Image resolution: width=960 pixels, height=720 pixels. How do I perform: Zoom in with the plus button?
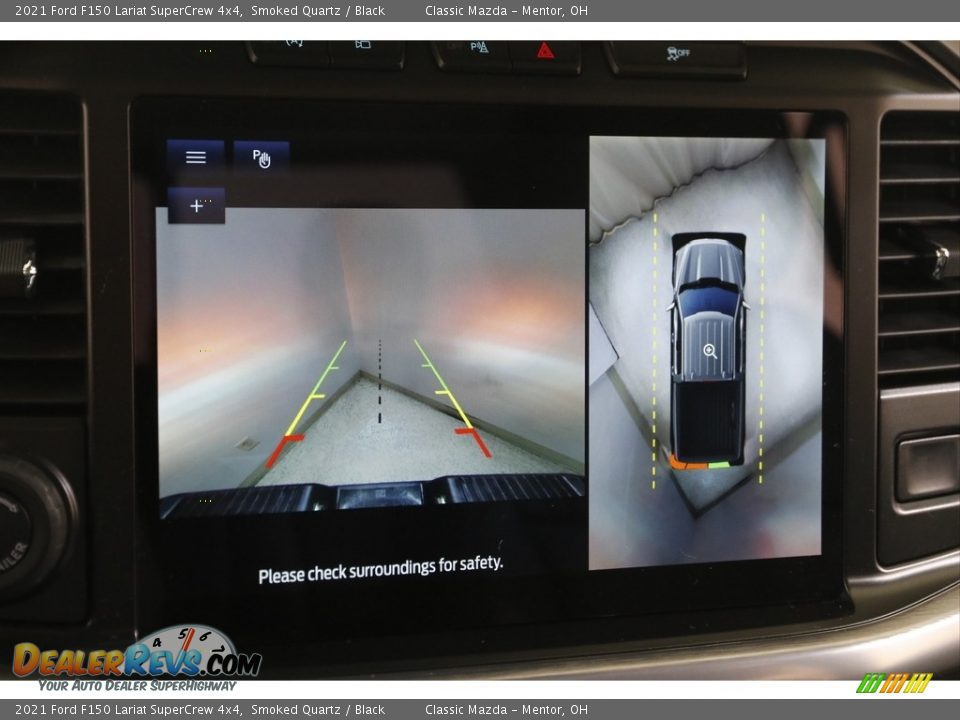pyautogui.click(x=197, y=206)
